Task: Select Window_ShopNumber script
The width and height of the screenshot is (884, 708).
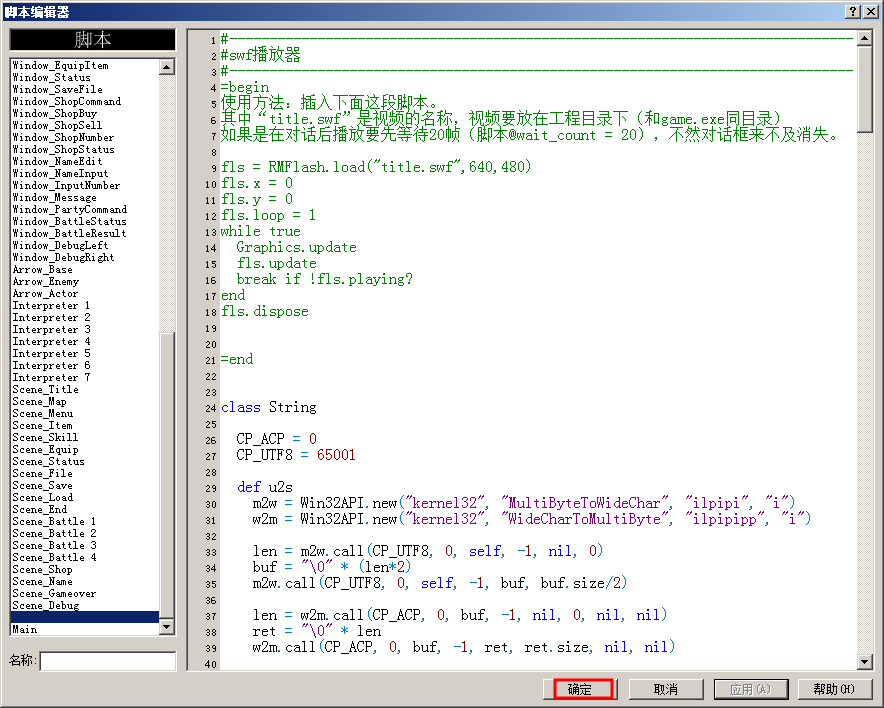Action: click(63, 138)
